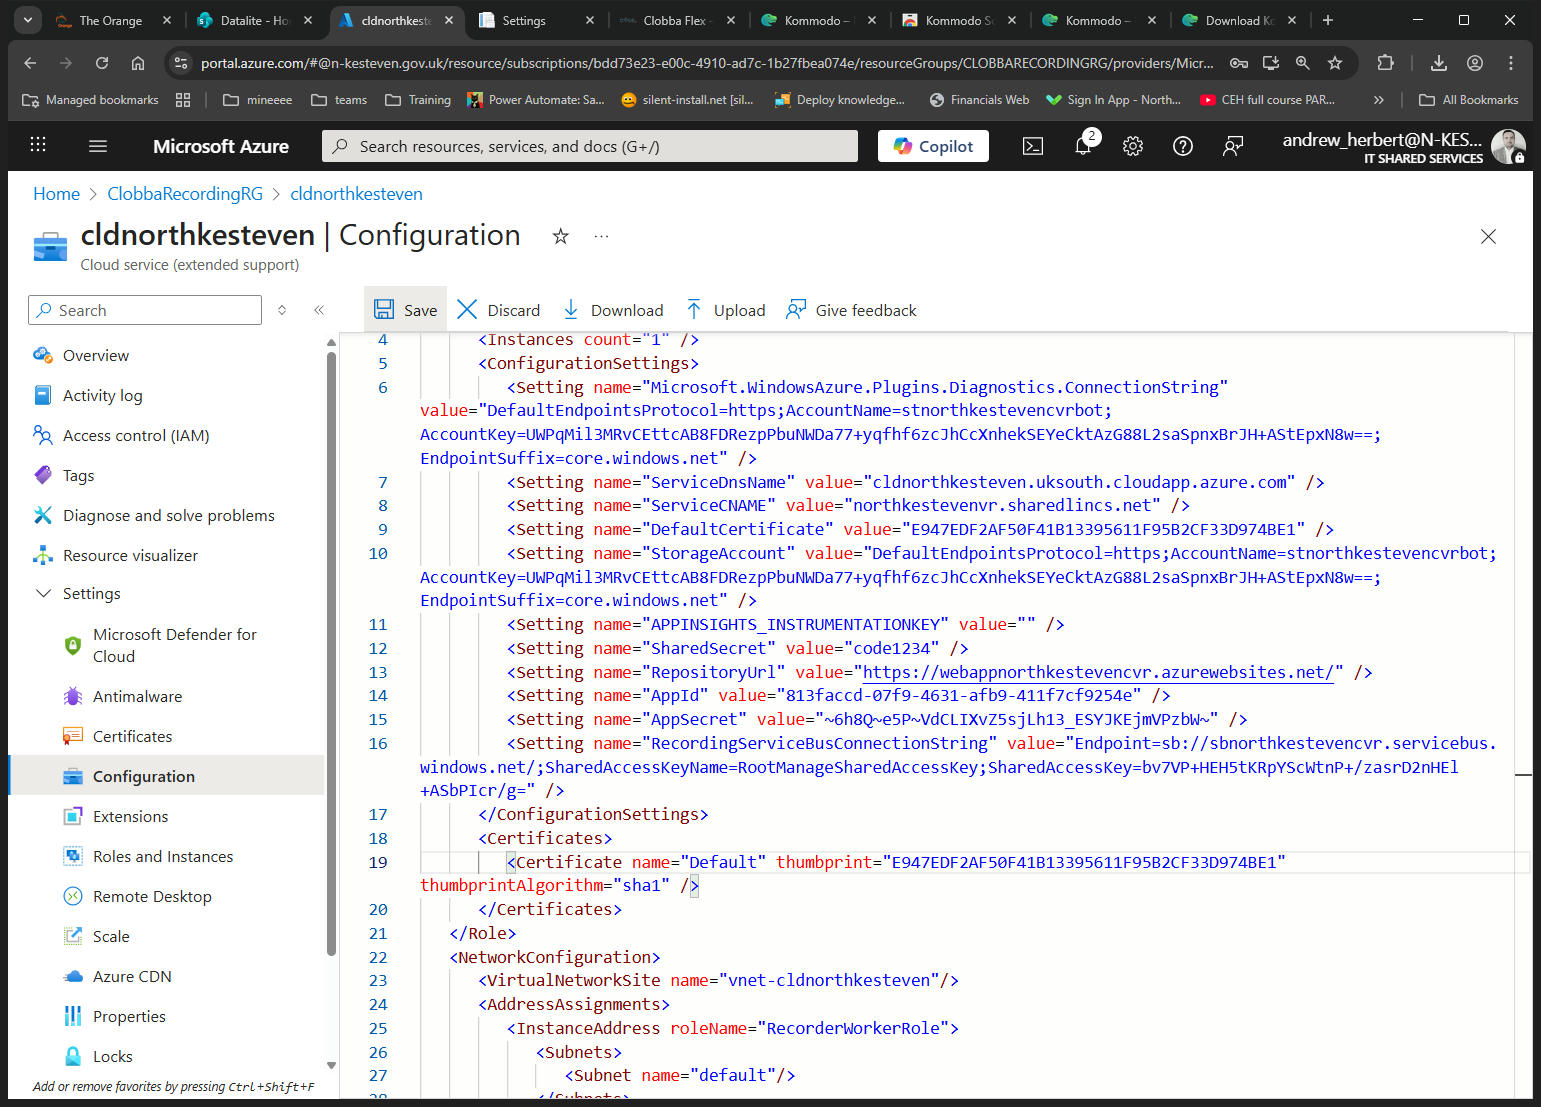
Task: Favorite cldnorthkesteven with the star icon
Action: tap(561, 236)
